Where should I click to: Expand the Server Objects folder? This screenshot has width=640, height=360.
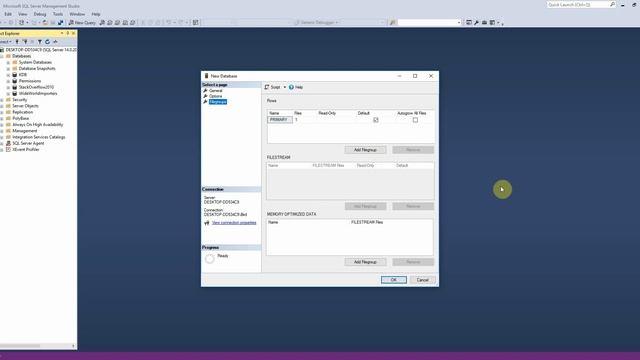pos(2,106)
